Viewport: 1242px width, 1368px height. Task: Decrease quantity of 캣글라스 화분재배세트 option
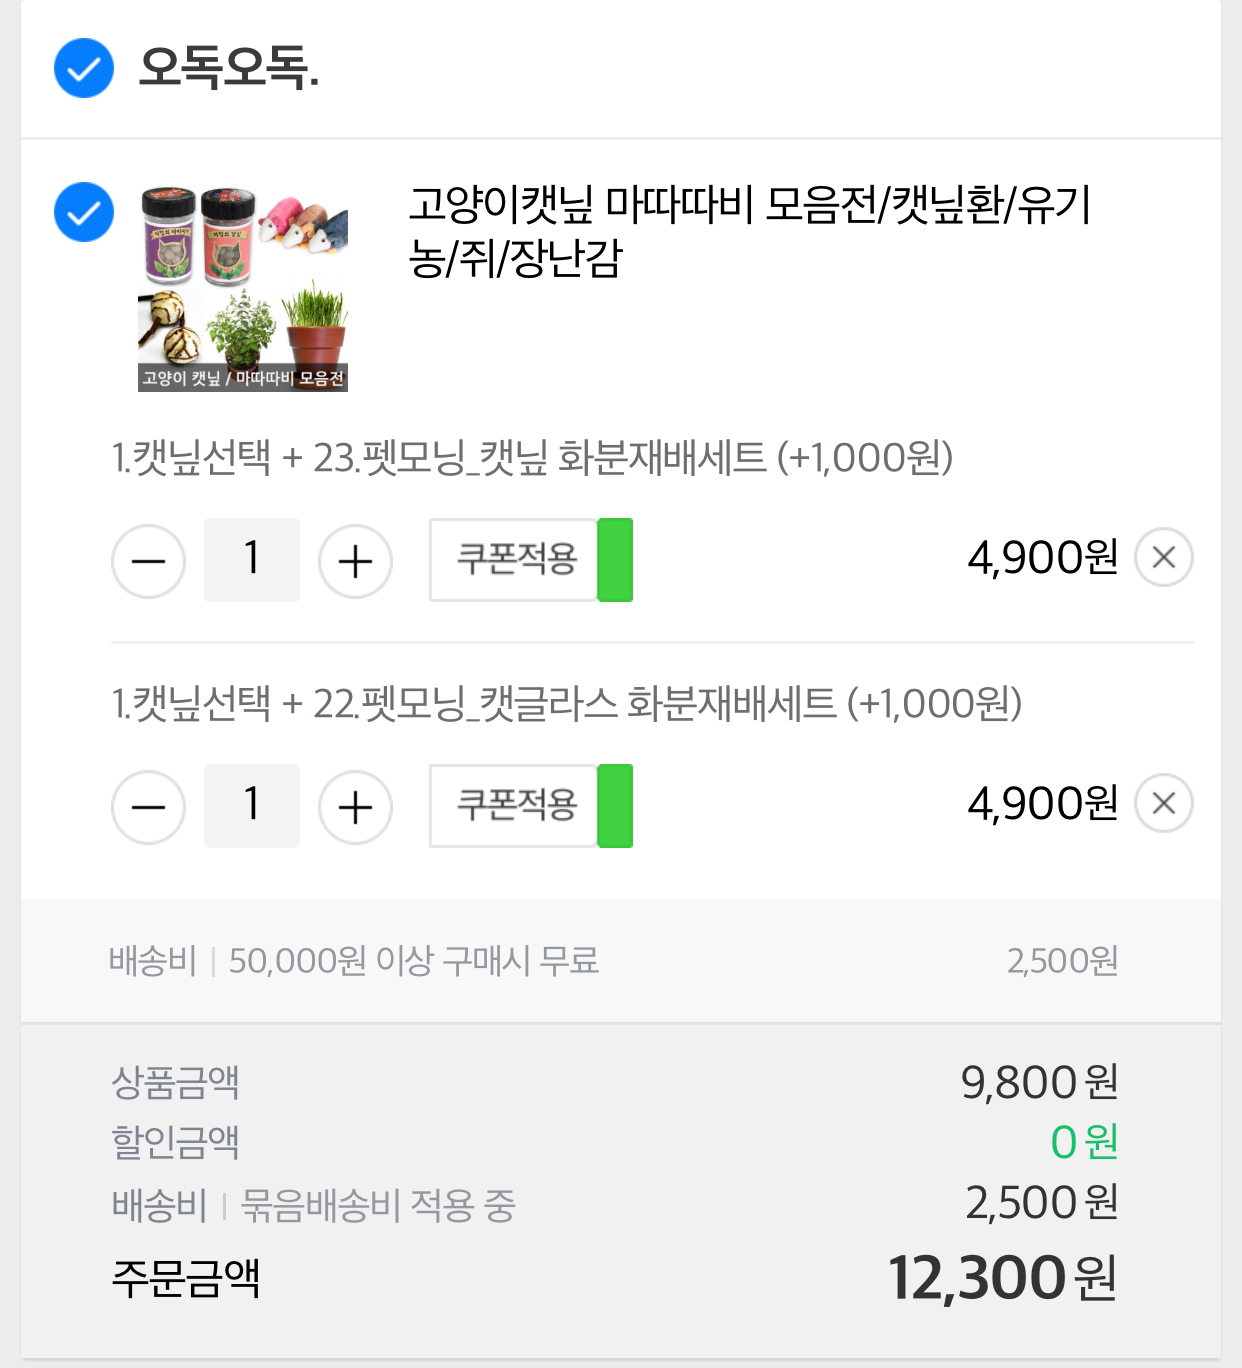click(148, 807)
